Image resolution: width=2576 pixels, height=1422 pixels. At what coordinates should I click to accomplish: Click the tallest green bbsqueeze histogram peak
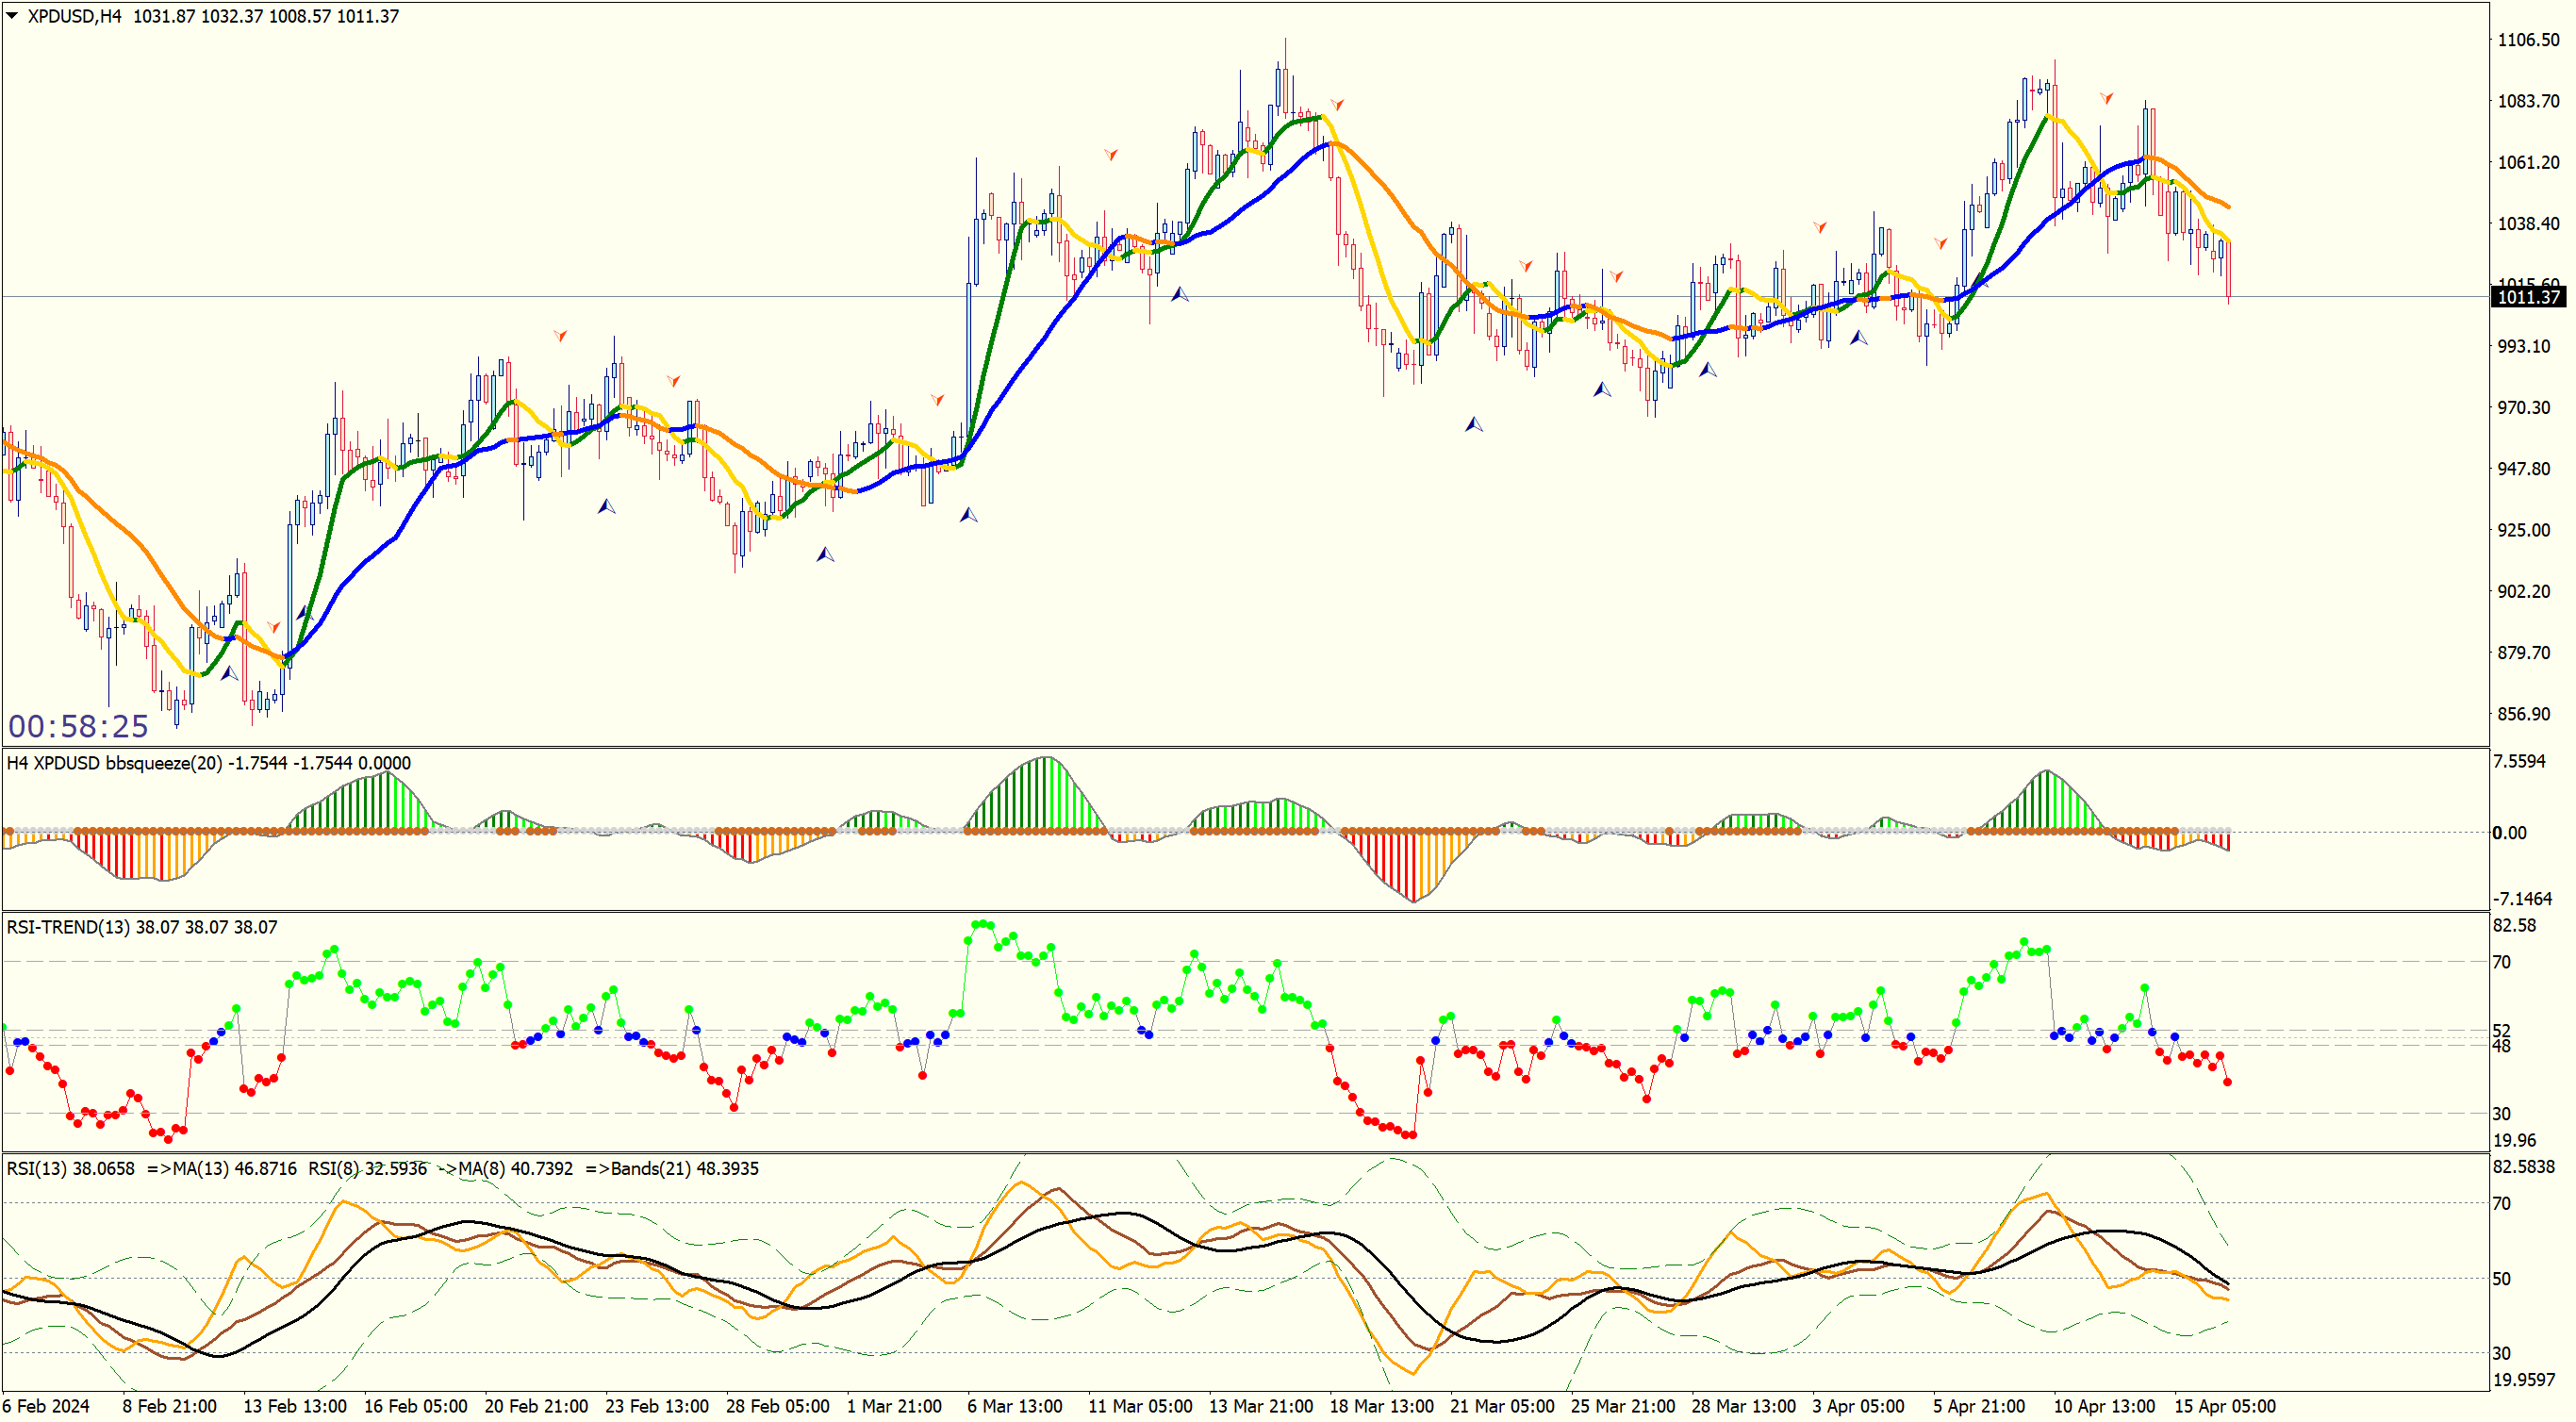click(1046, 790)
